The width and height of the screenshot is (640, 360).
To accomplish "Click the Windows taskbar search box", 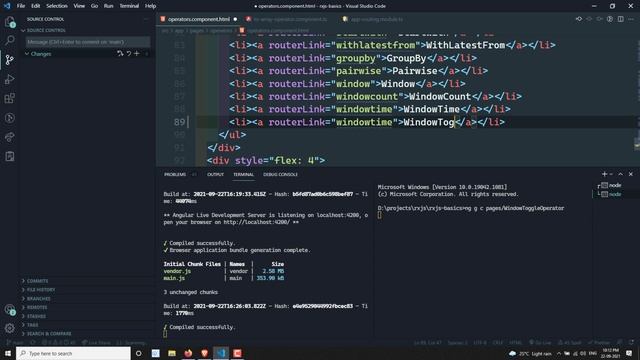I will (x=73, y=353).
